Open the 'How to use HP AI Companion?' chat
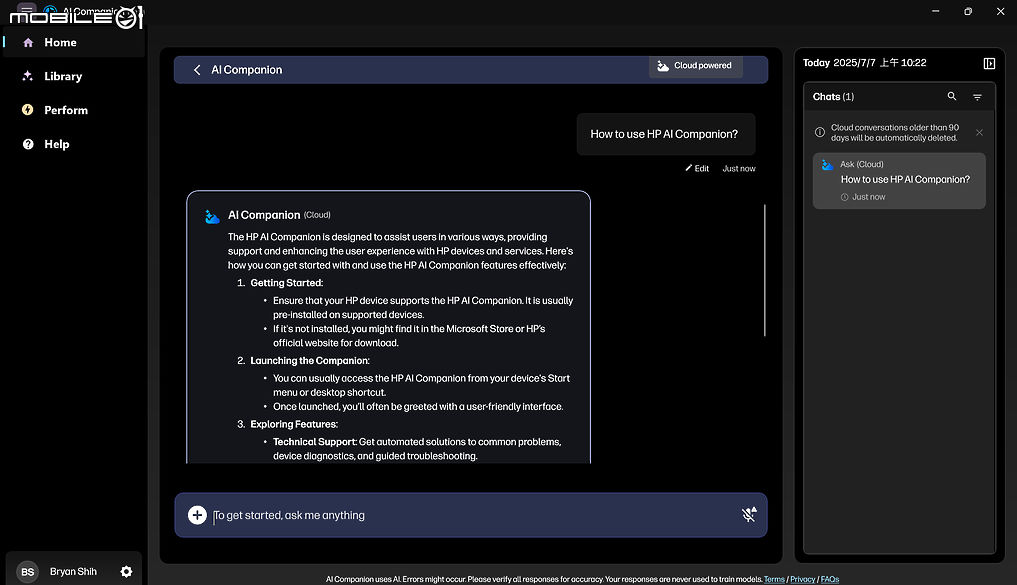This screenshot has height=585, width=1017. (x=899, y=180)
